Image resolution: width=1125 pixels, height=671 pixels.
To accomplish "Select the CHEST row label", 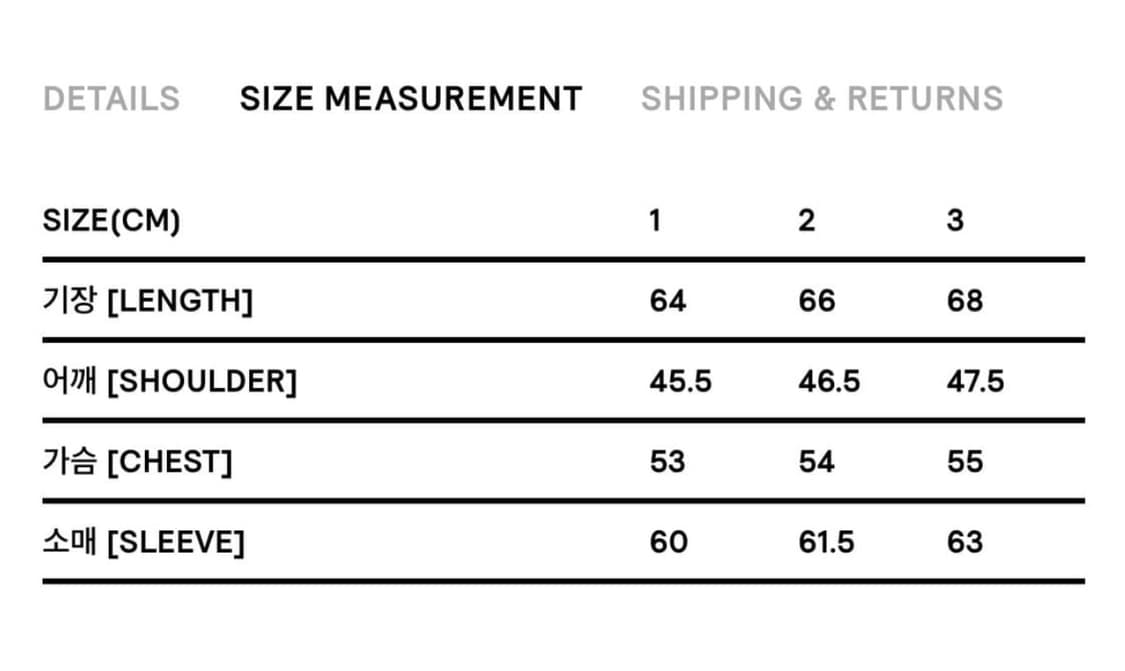I will click(137, 462).
